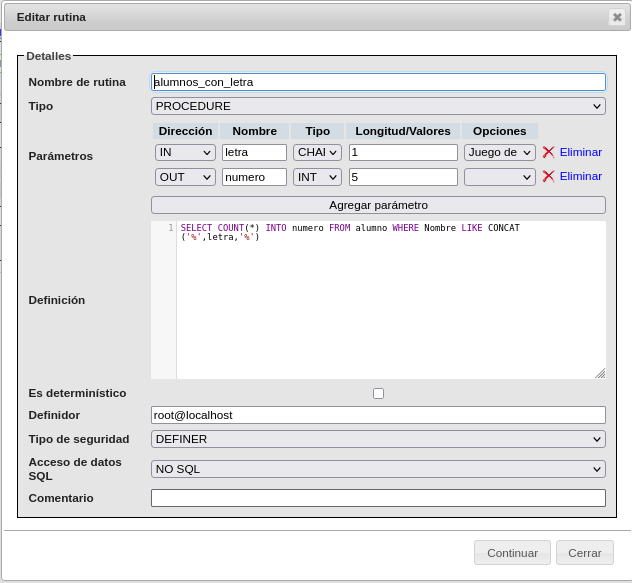
Task: Click the red X icon for letra parameter
Action: pos(548,152)
